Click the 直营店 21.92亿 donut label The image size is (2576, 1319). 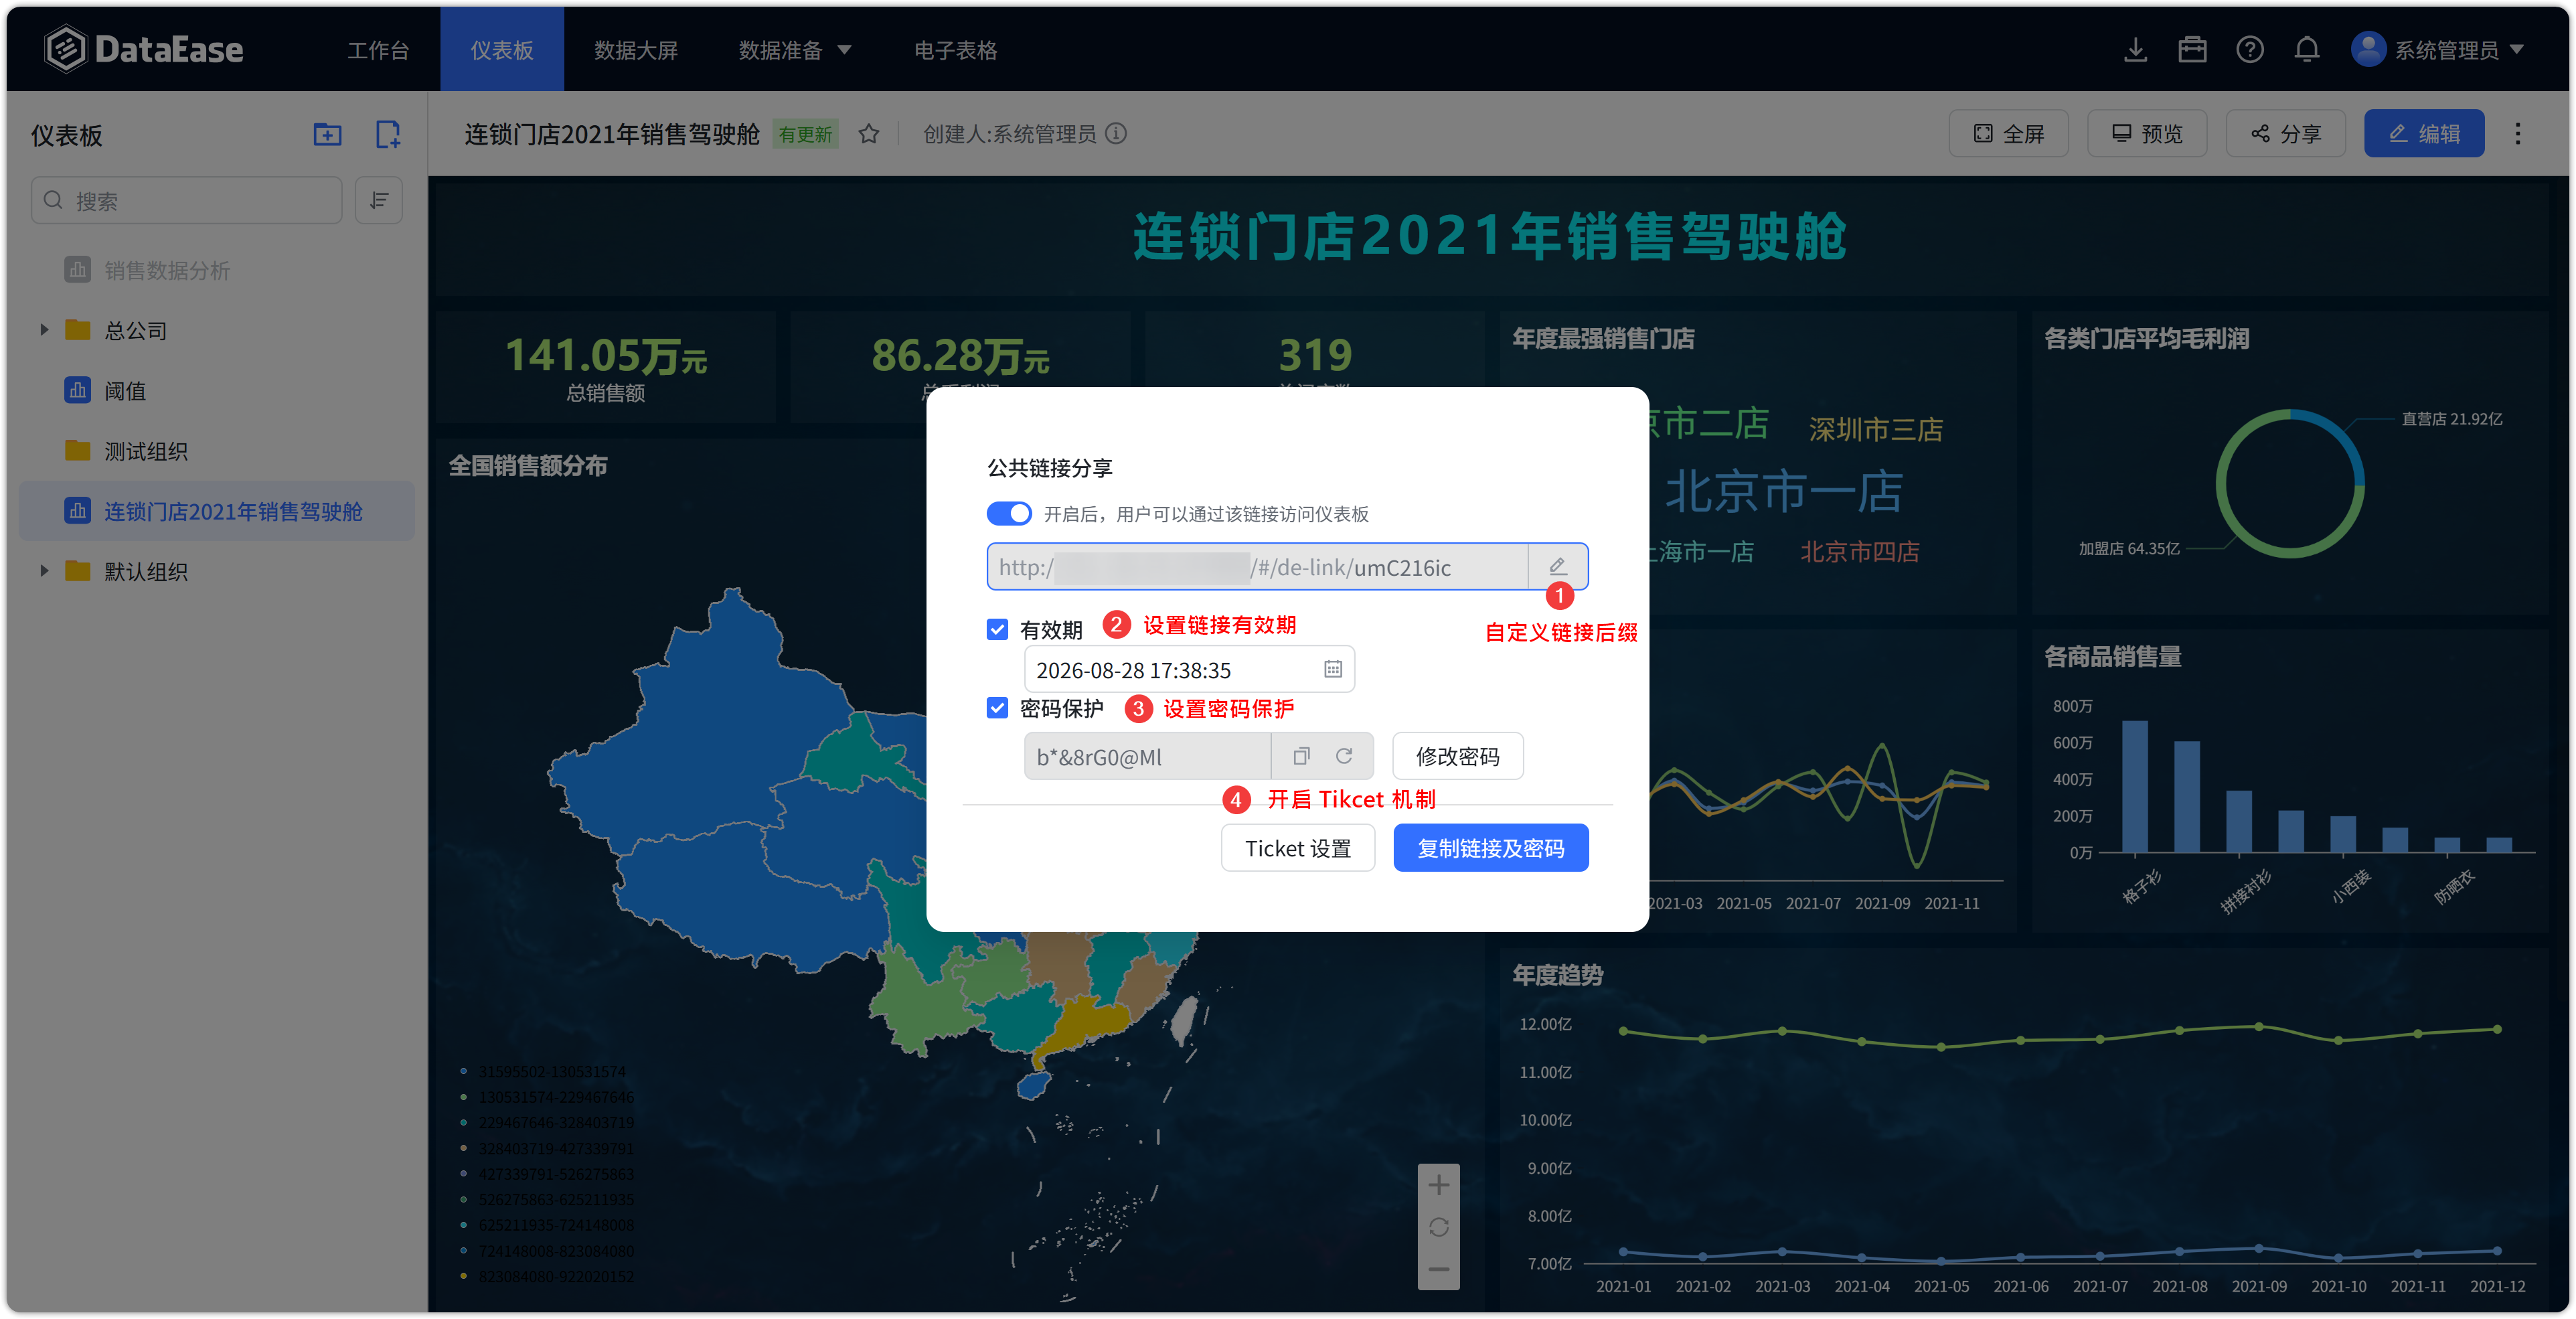[2452, 419]
